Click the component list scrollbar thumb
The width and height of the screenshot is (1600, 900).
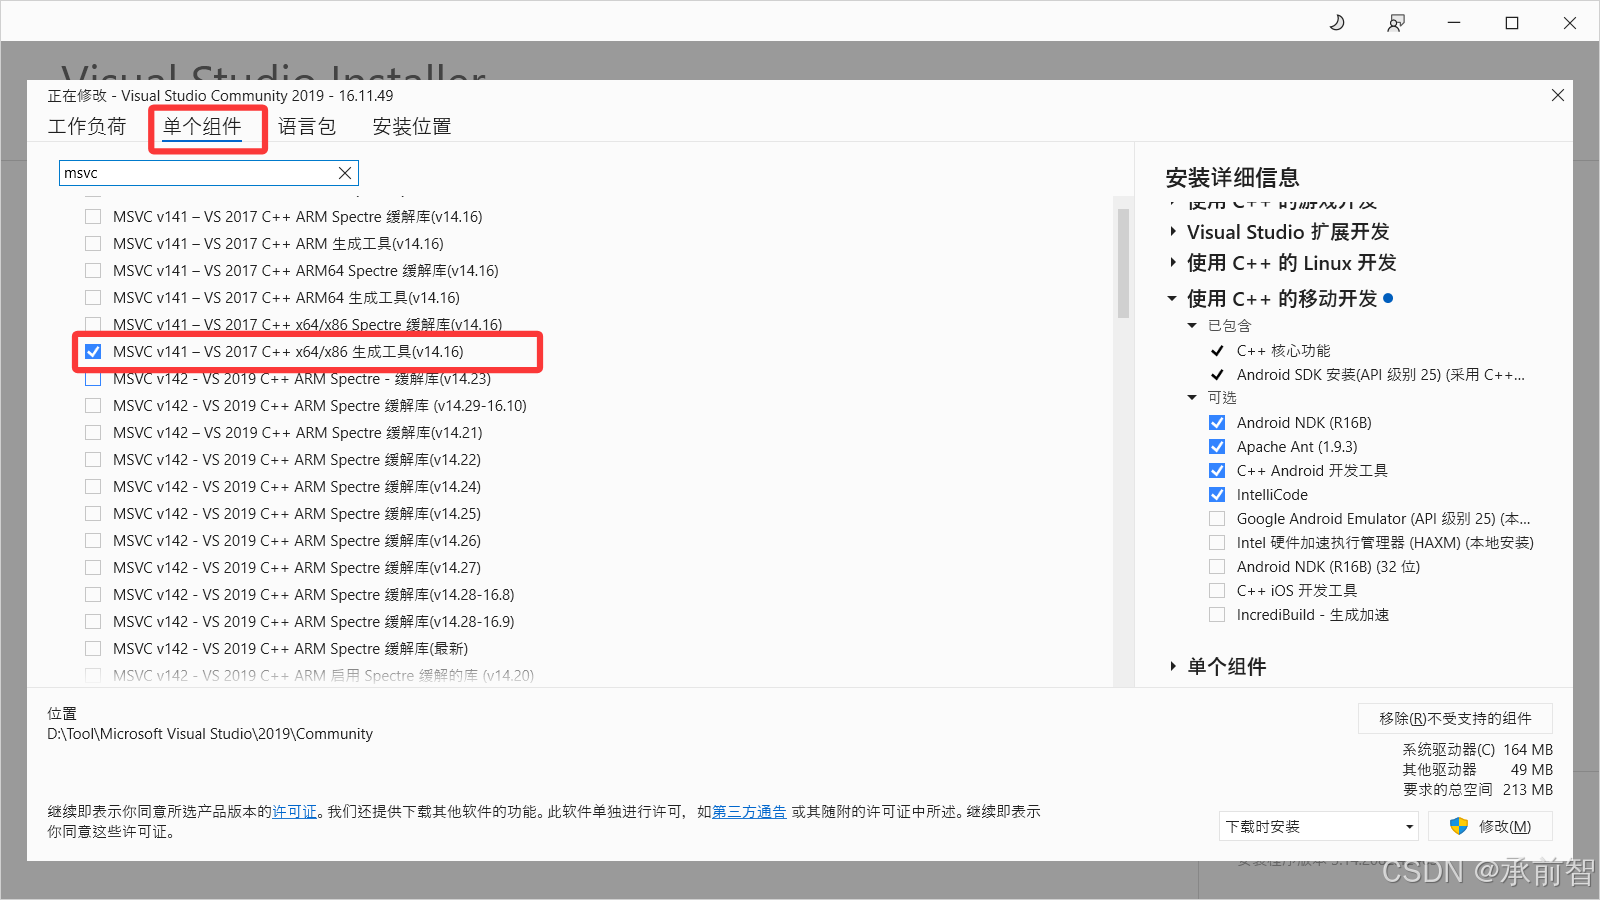(1123, 262)
